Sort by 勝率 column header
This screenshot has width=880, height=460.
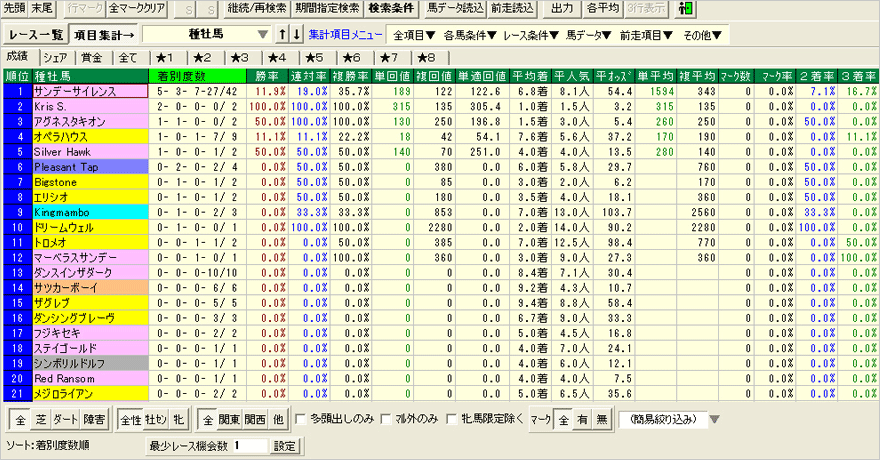pos(267,76)
